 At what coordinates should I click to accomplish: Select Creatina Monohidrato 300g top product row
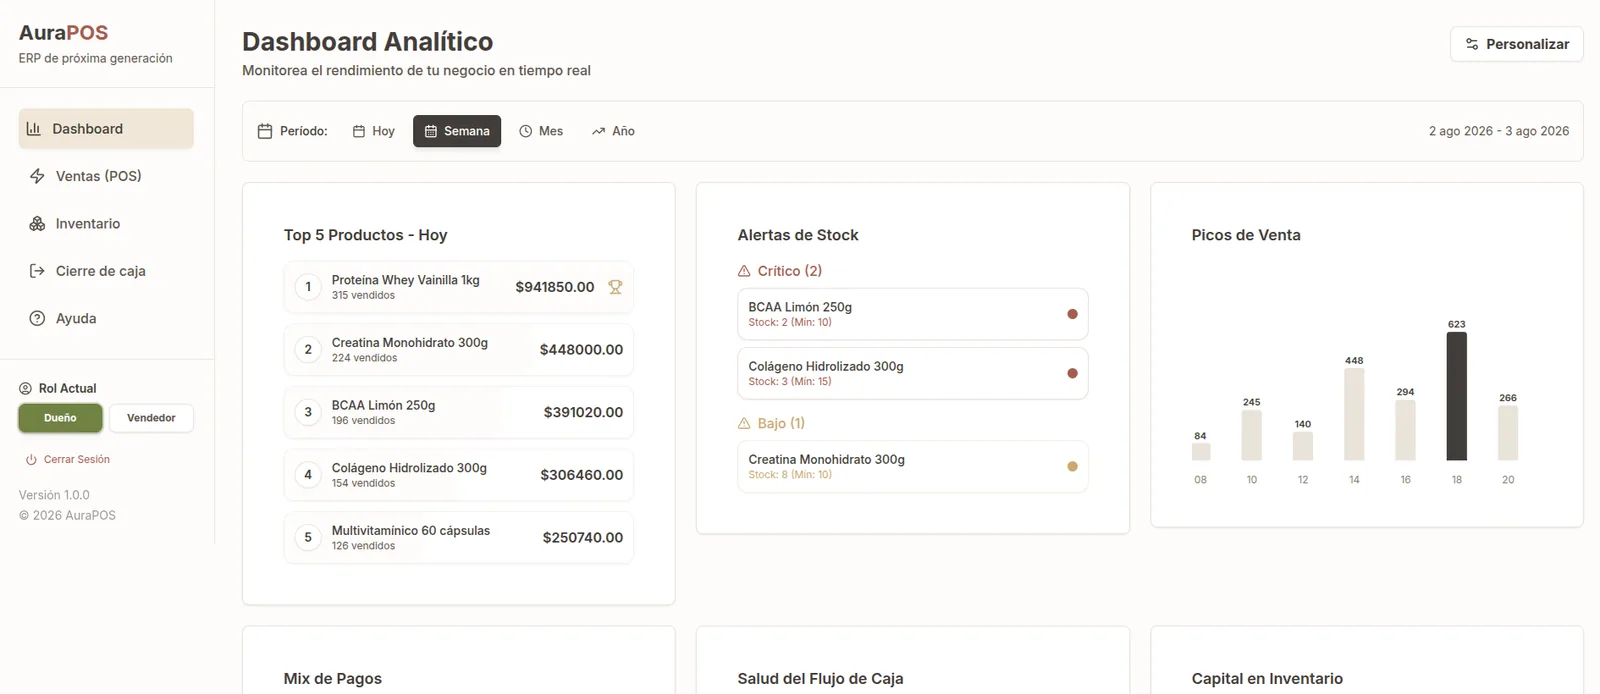pyautogui.click(x=459, y=350)
